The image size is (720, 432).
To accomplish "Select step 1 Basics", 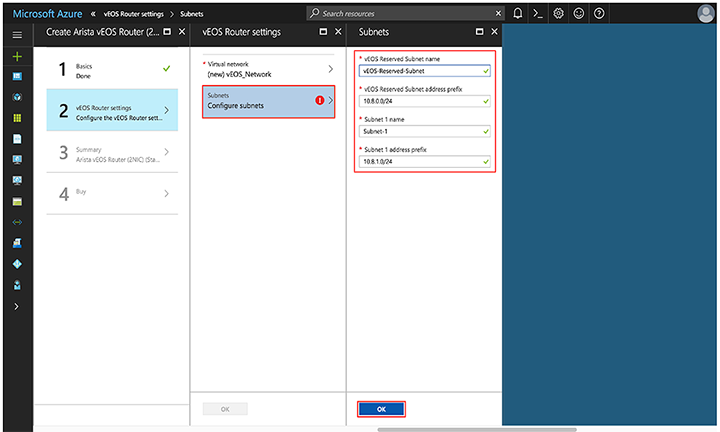I will pyautogui.click(x=112, y=70).
